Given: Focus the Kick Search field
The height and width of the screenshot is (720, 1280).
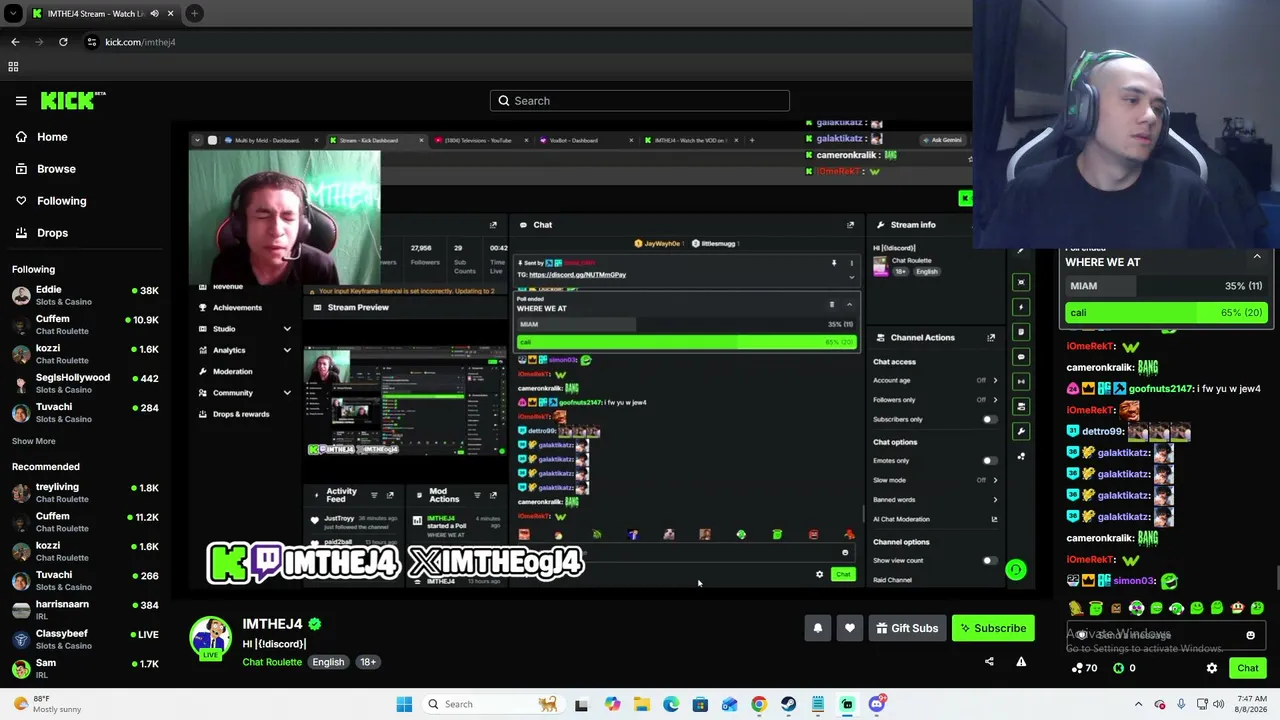Looking at the screenshot, I should pos(640,101).
